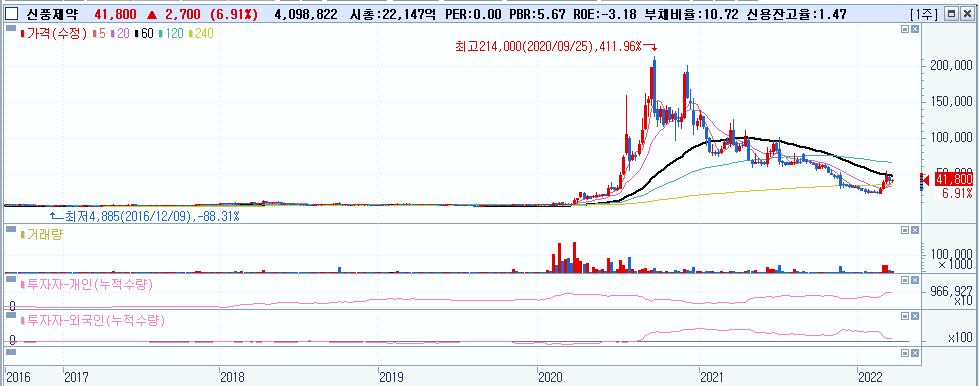Maximize the chart window using the title bar button

click(952, 14)
